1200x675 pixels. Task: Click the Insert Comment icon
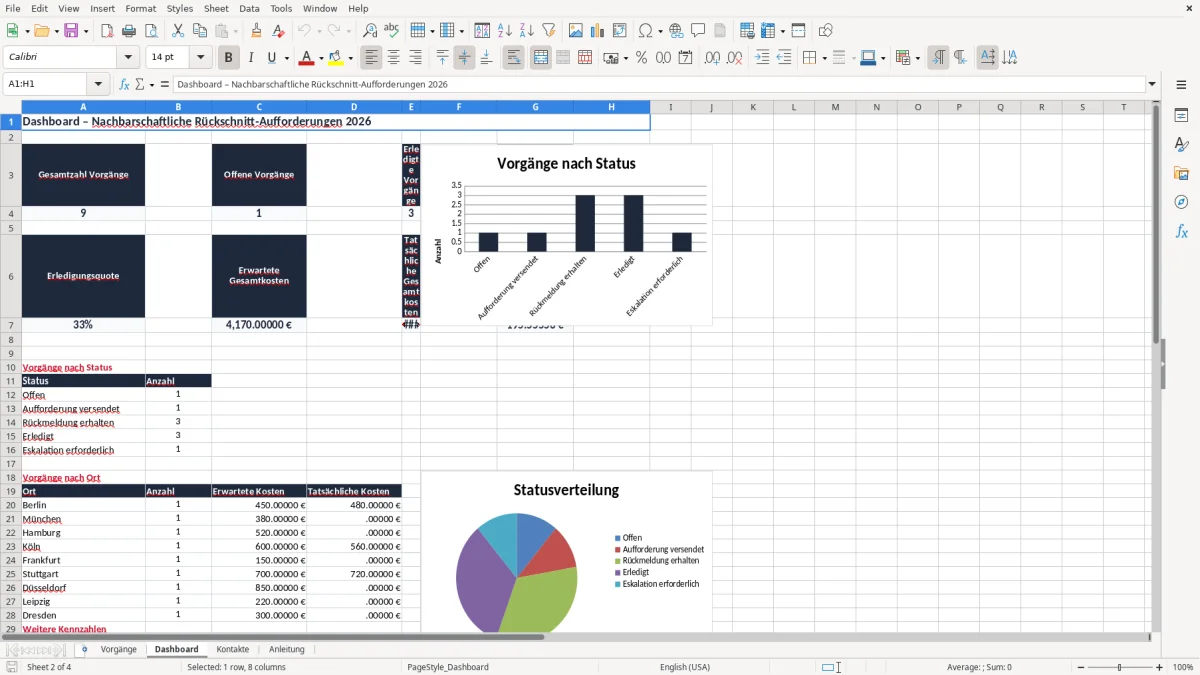coord(698,31)
